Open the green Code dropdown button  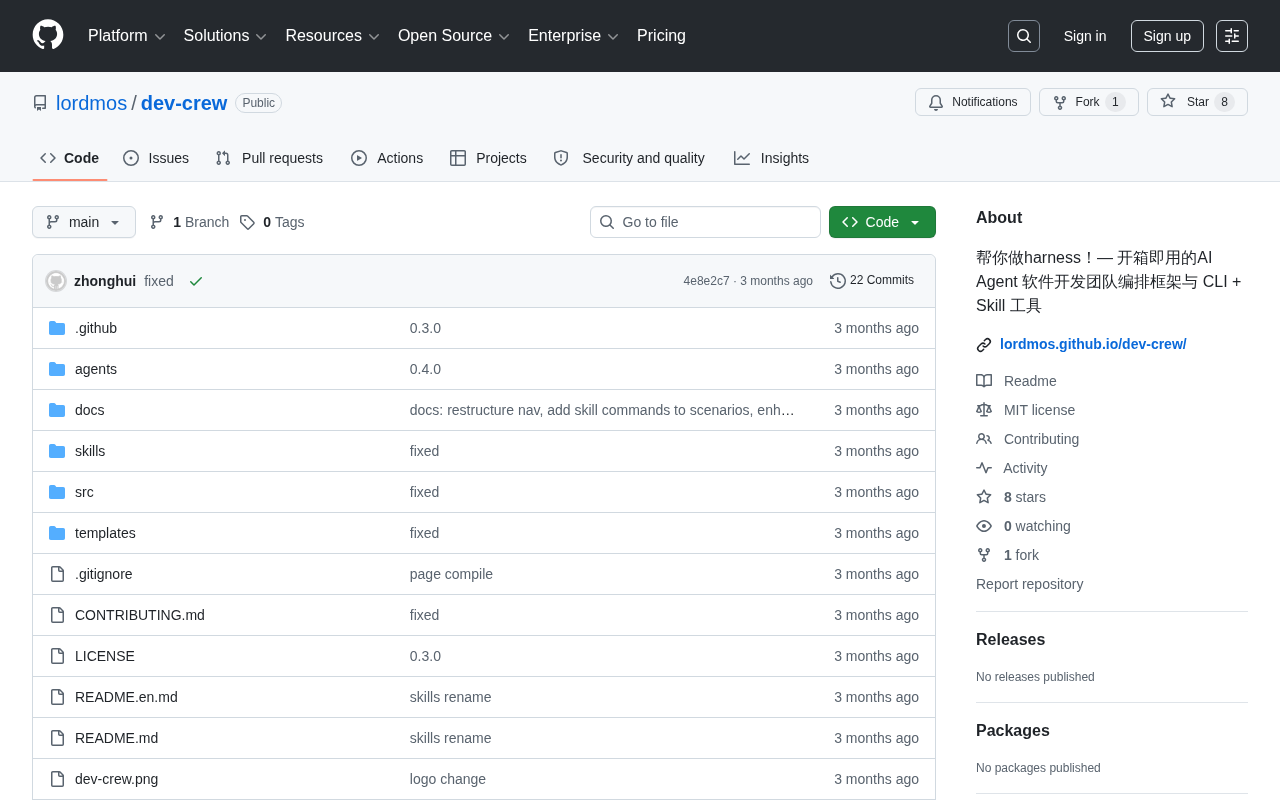tap(882, 222)
